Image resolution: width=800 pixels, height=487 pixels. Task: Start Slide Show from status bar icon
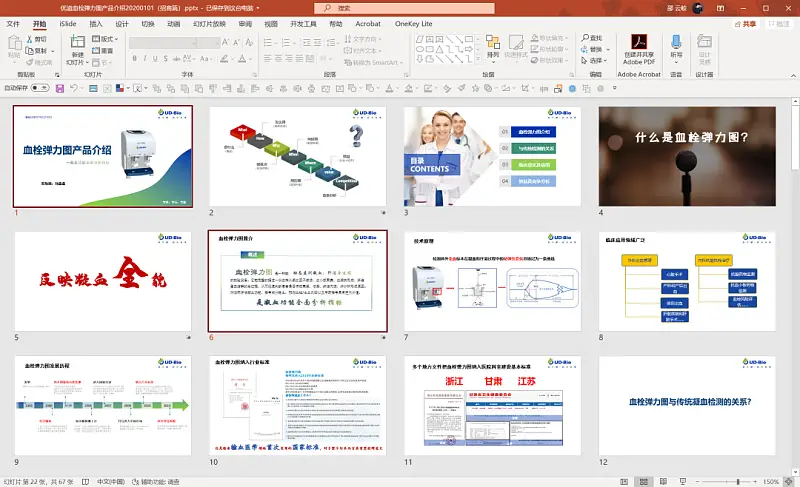click(x=683, y=481)
